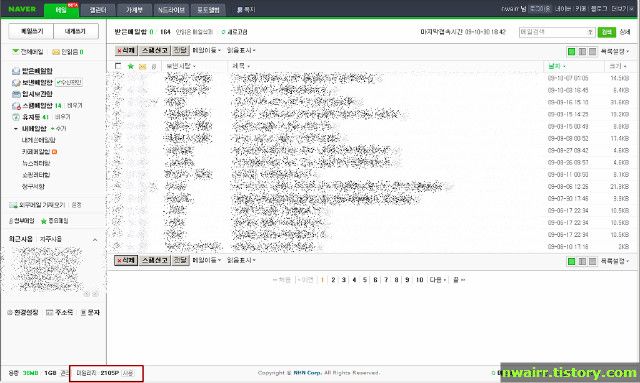Image resolution: width=640 pixels, height=383 pixels.
Task: Open the 쪽지 (notes) menu item
Action: pyautogui.click(x=246, y=10)
